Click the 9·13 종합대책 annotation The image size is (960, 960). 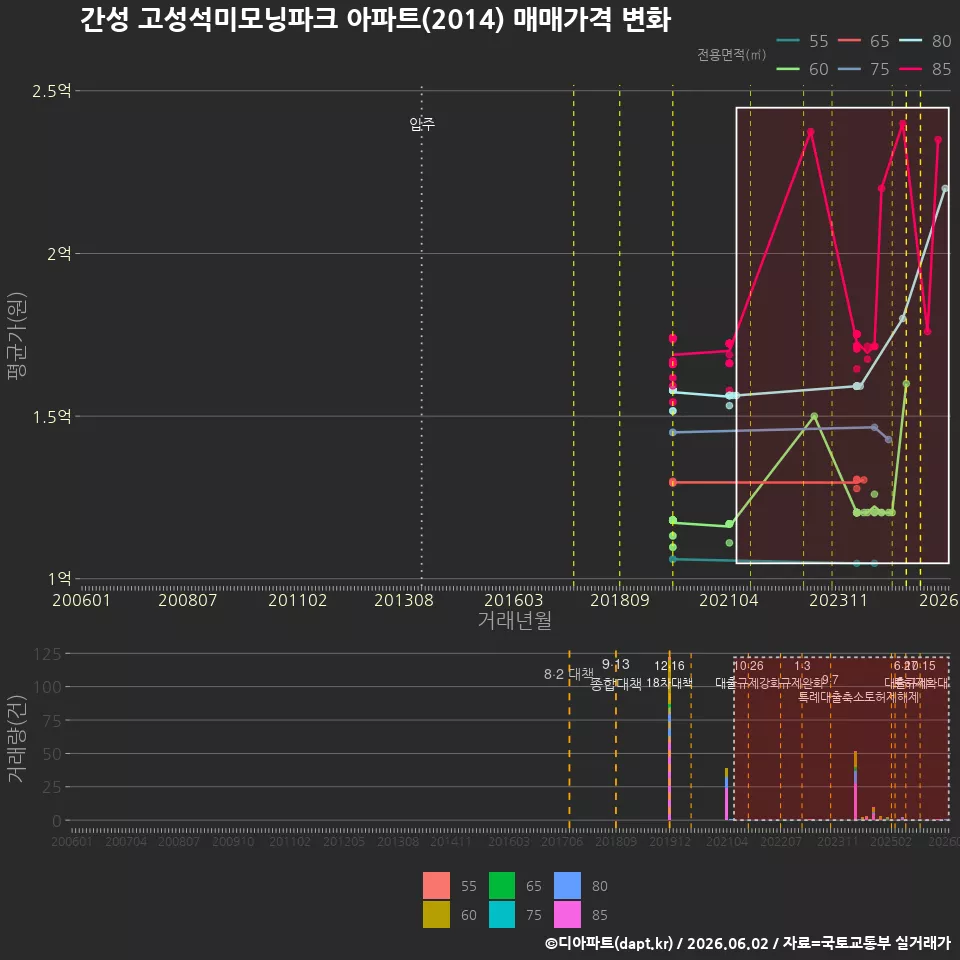[615, 674]
